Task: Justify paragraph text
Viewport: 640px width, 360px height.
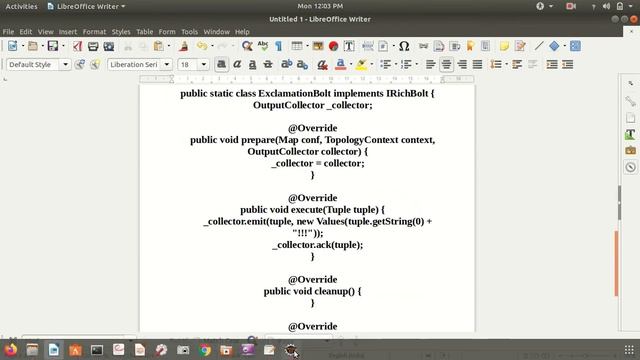Action: tap(477, 64)
